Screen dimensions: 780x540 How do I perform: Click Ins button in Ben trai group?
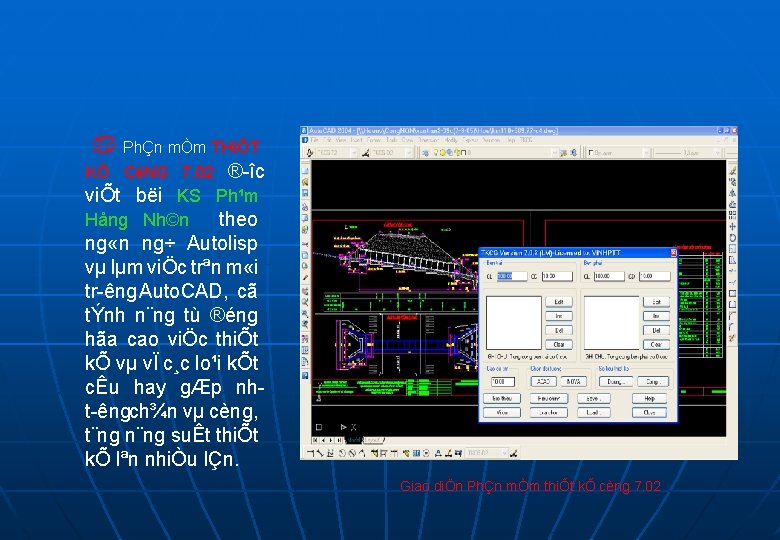(559, 316)
